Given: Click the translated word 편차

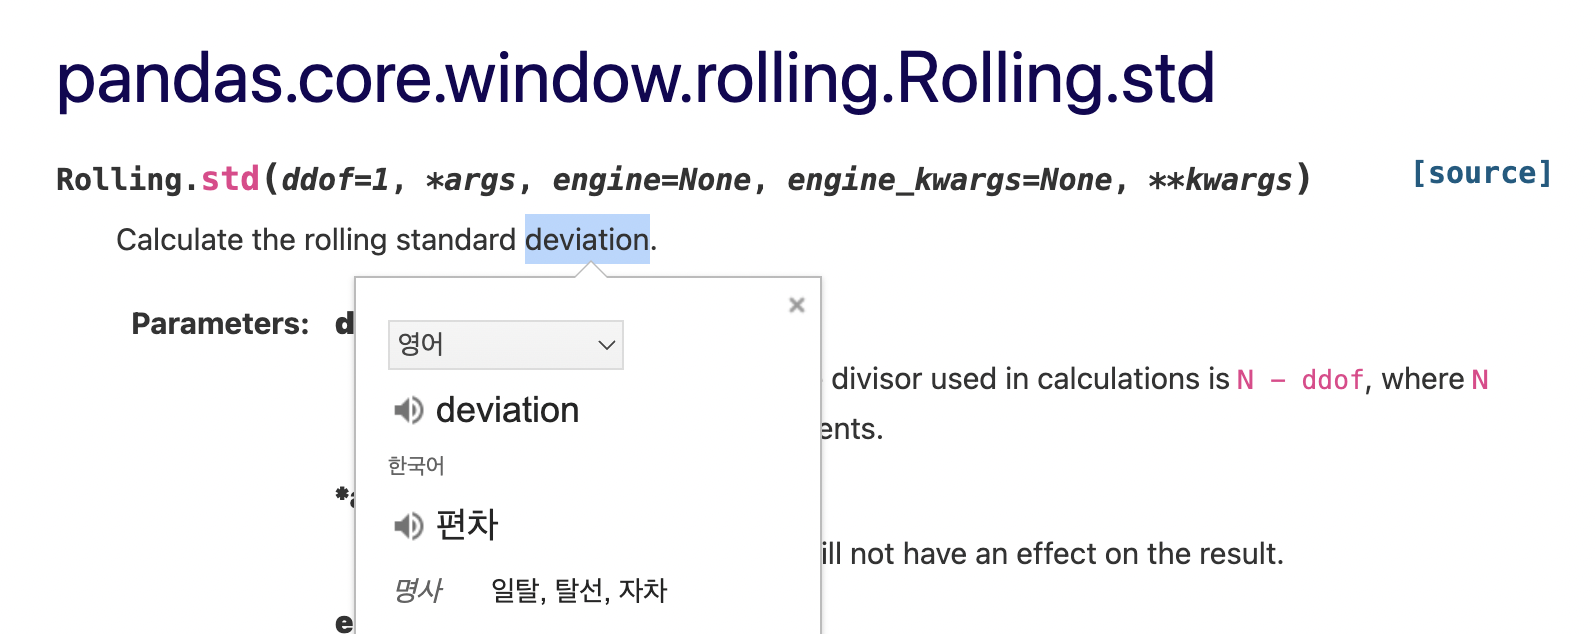Looking at the screenshot, I should [x=467, y=525].
